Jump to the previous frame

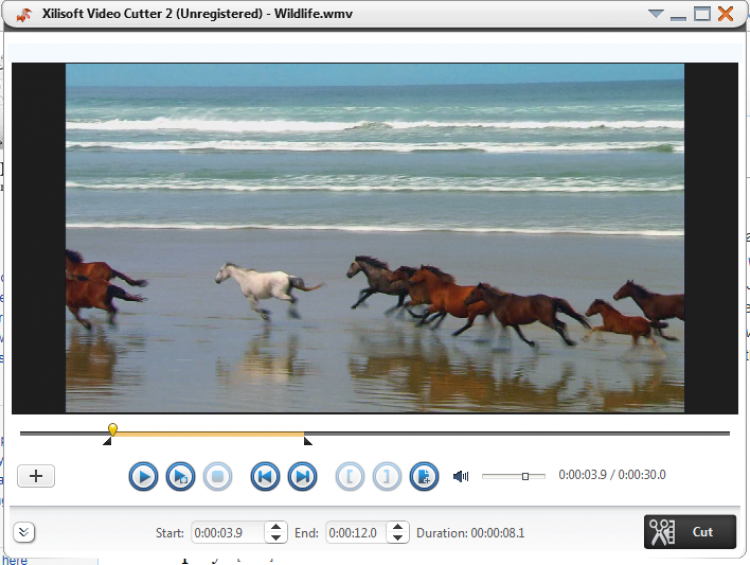click(x=264, y=477)
